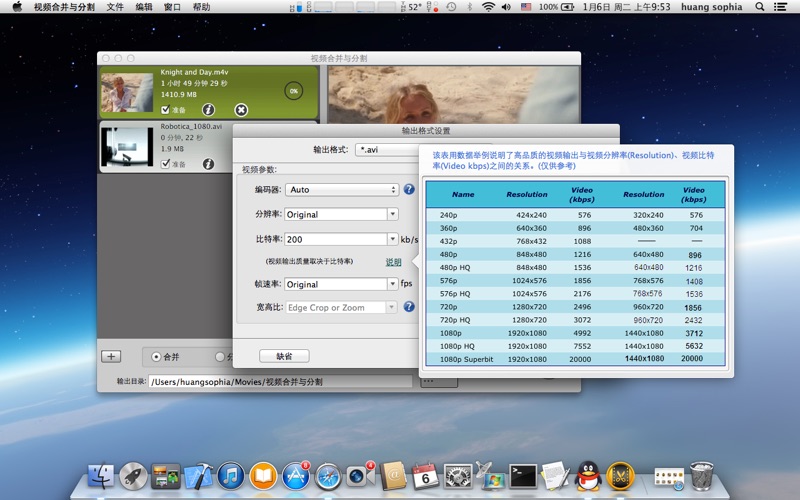Click the 输出目录 path field
Image resolution: width=800 pixels, height=500 pixels.
coord(280,382)
